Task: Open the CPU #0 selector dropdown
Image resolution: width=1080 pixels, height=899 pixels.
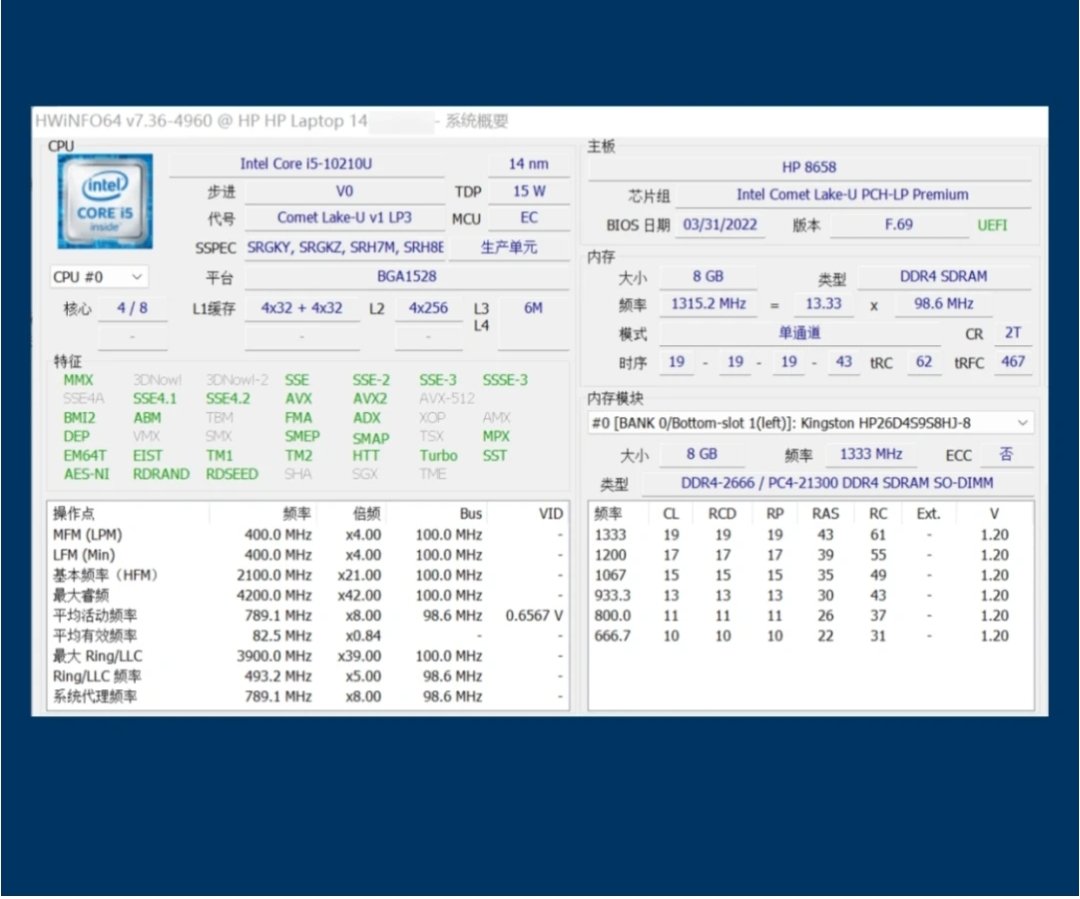Action: [99, 276]
